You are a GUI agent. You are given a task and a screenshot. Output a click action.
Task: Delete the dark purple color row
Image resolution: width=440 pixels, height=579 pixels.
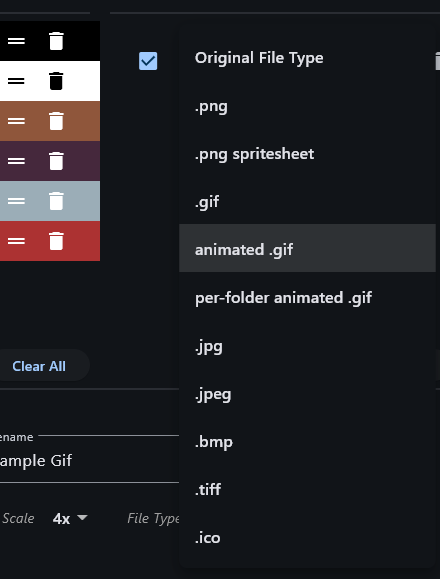(56, 161)
